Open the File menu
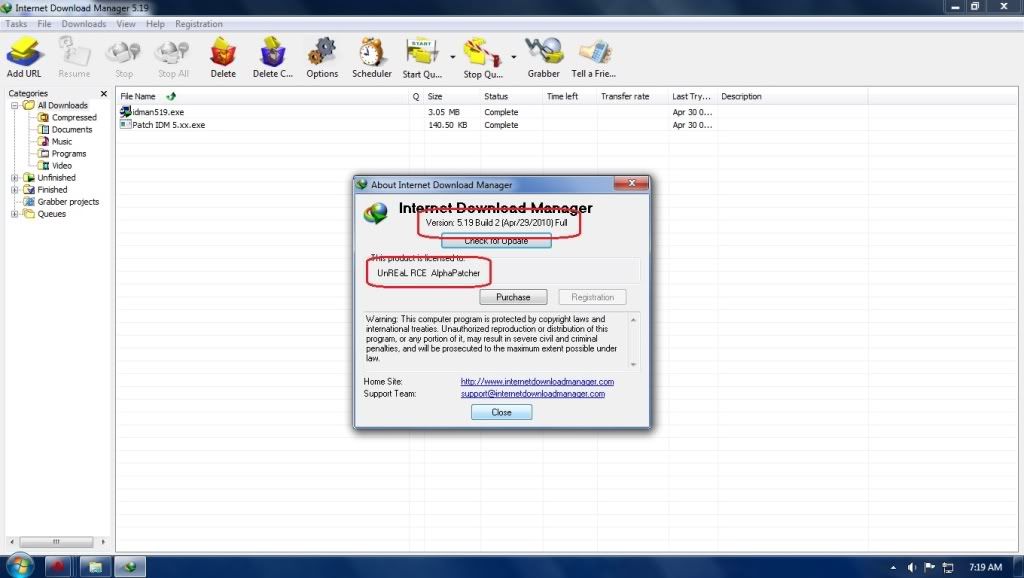 tap(44, 24)
